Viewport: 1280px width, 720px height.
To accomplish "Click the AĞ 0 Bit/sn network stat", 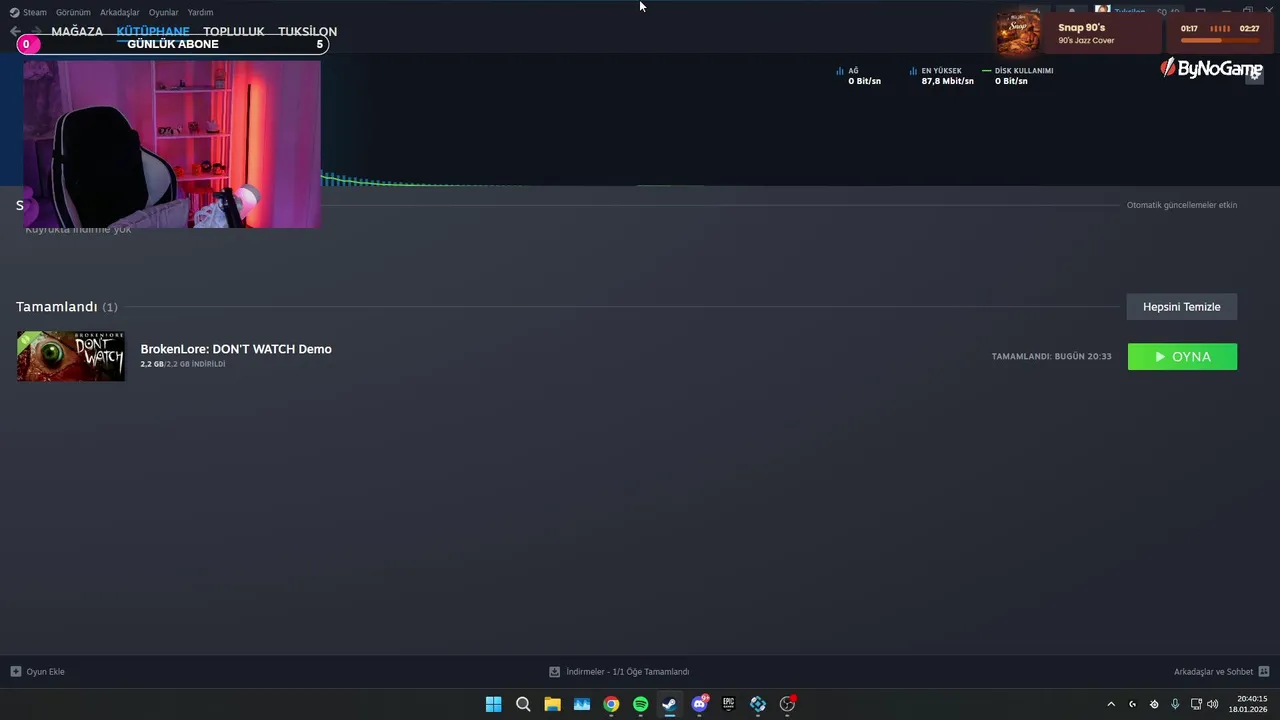I will (x=859, y=76).
